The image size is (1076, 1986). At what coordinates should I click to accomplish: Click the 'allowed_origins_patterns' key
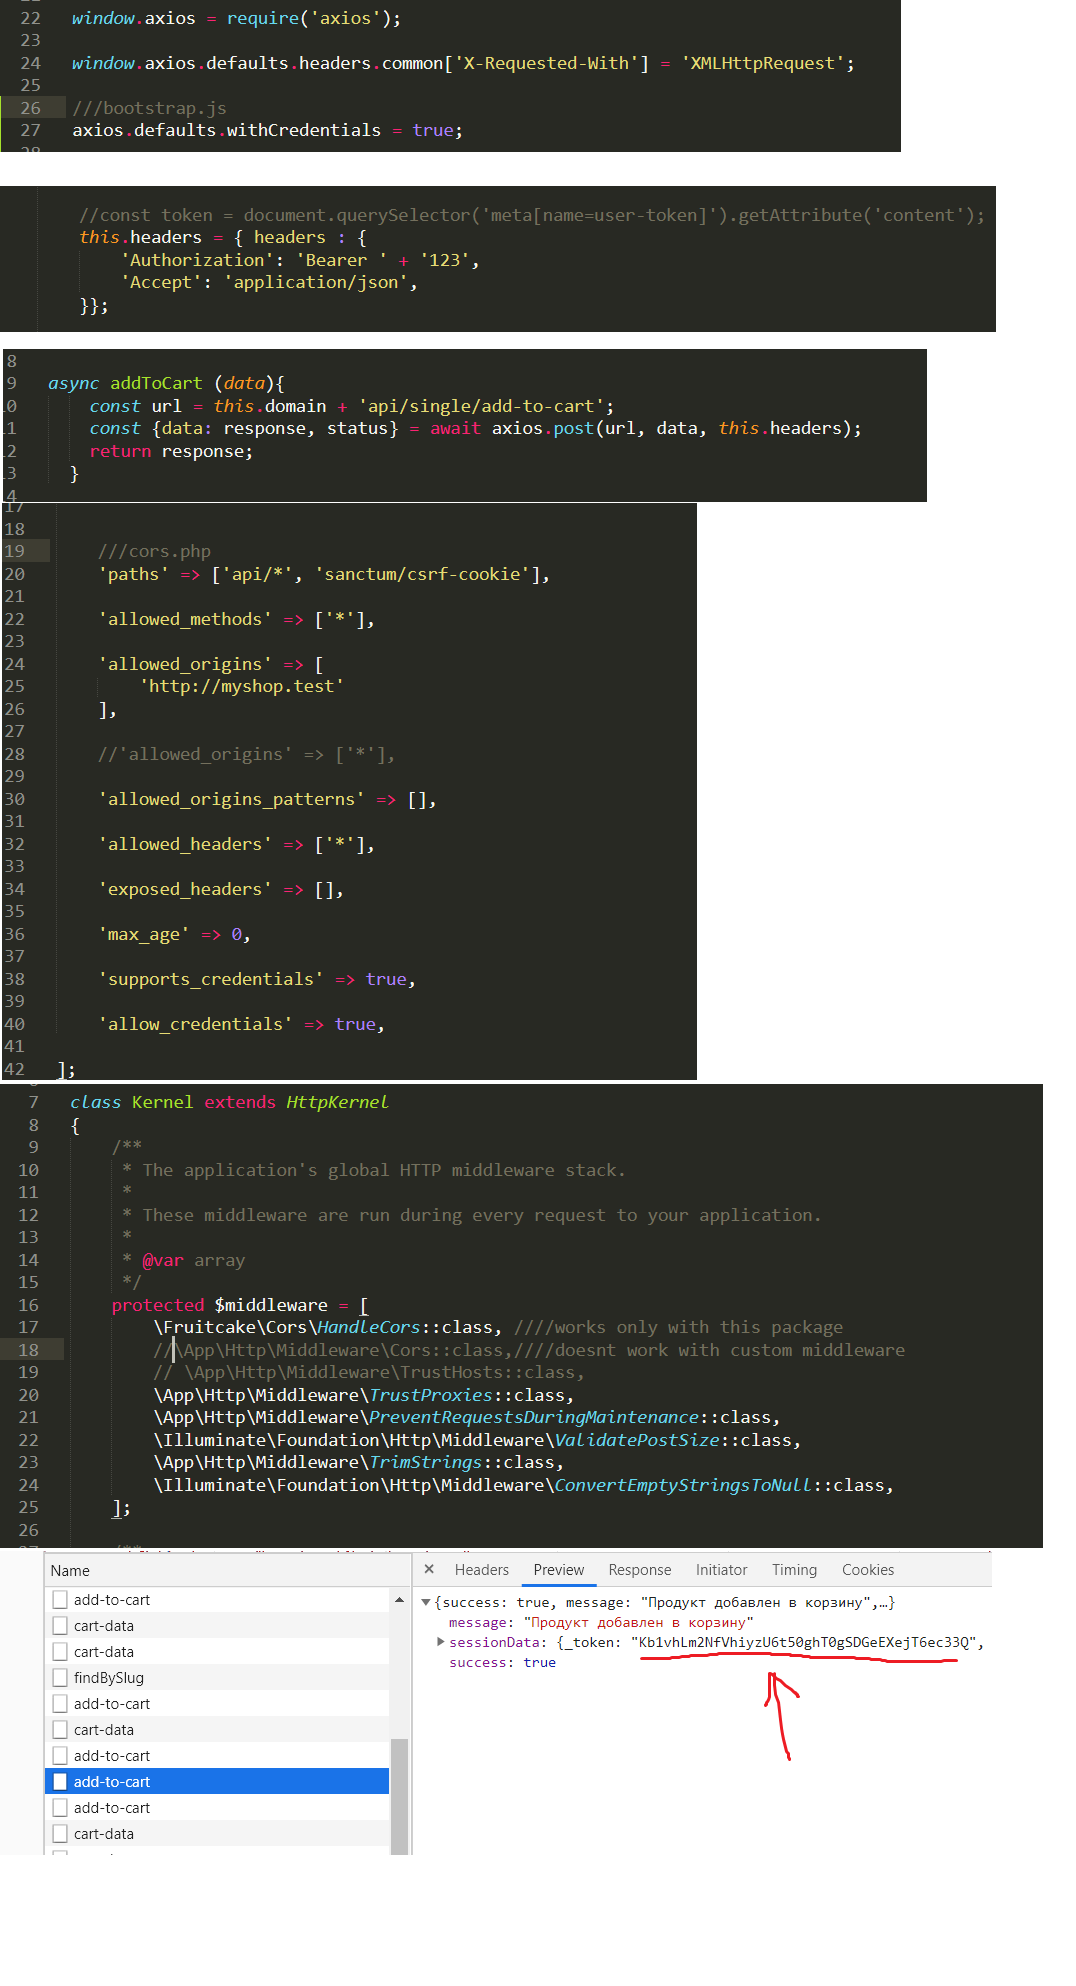pyautogui.click(x=231, y=799)
